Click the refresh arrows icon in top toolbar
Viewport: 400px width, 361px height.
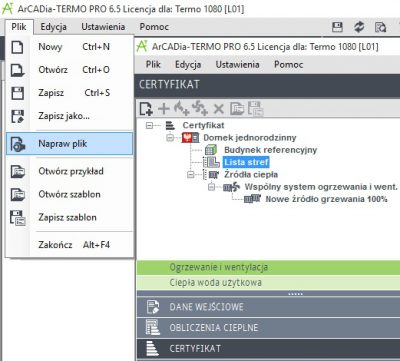click(x=359, y=27)
